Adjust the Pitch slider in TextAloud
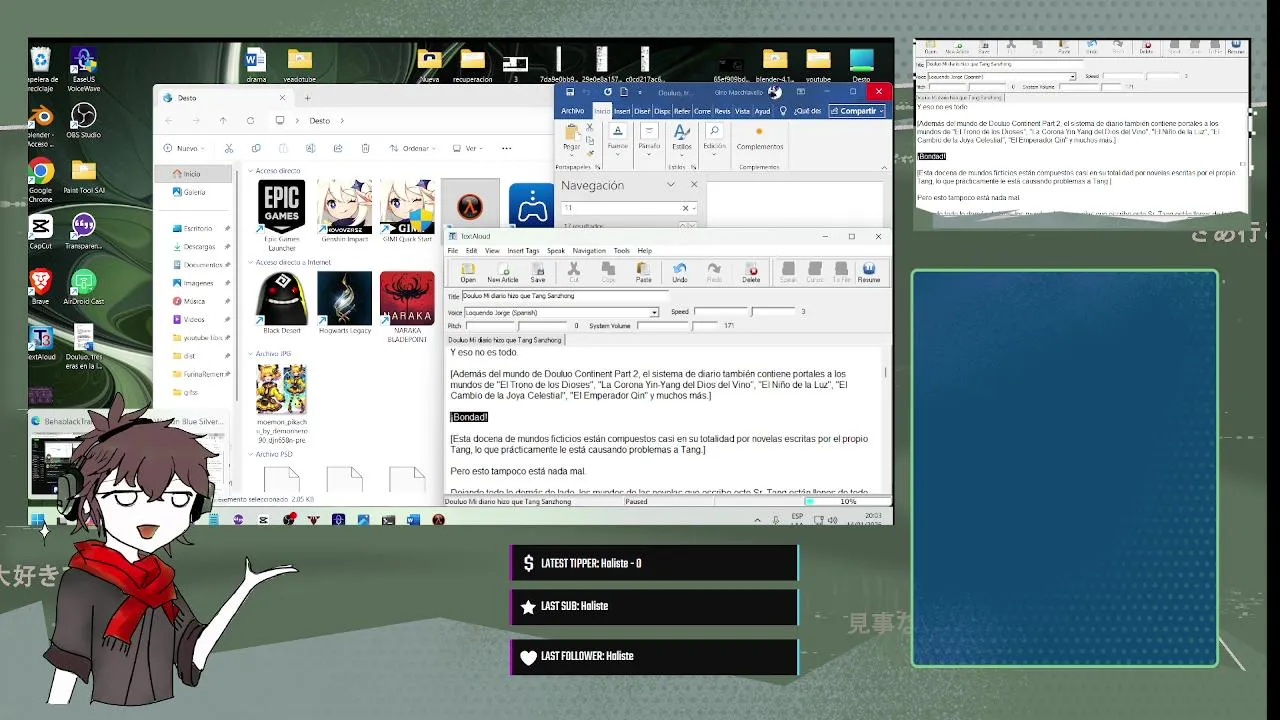 click(x=517, y=326)
